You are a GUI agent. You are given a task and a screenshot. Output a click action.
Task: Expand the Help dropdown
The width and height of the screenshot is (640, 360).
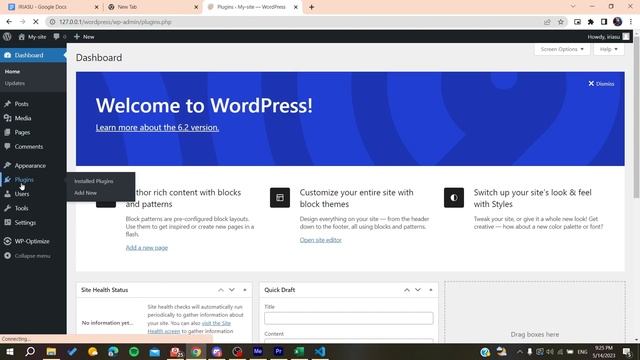pyautogui.click(x=609, y=49)
